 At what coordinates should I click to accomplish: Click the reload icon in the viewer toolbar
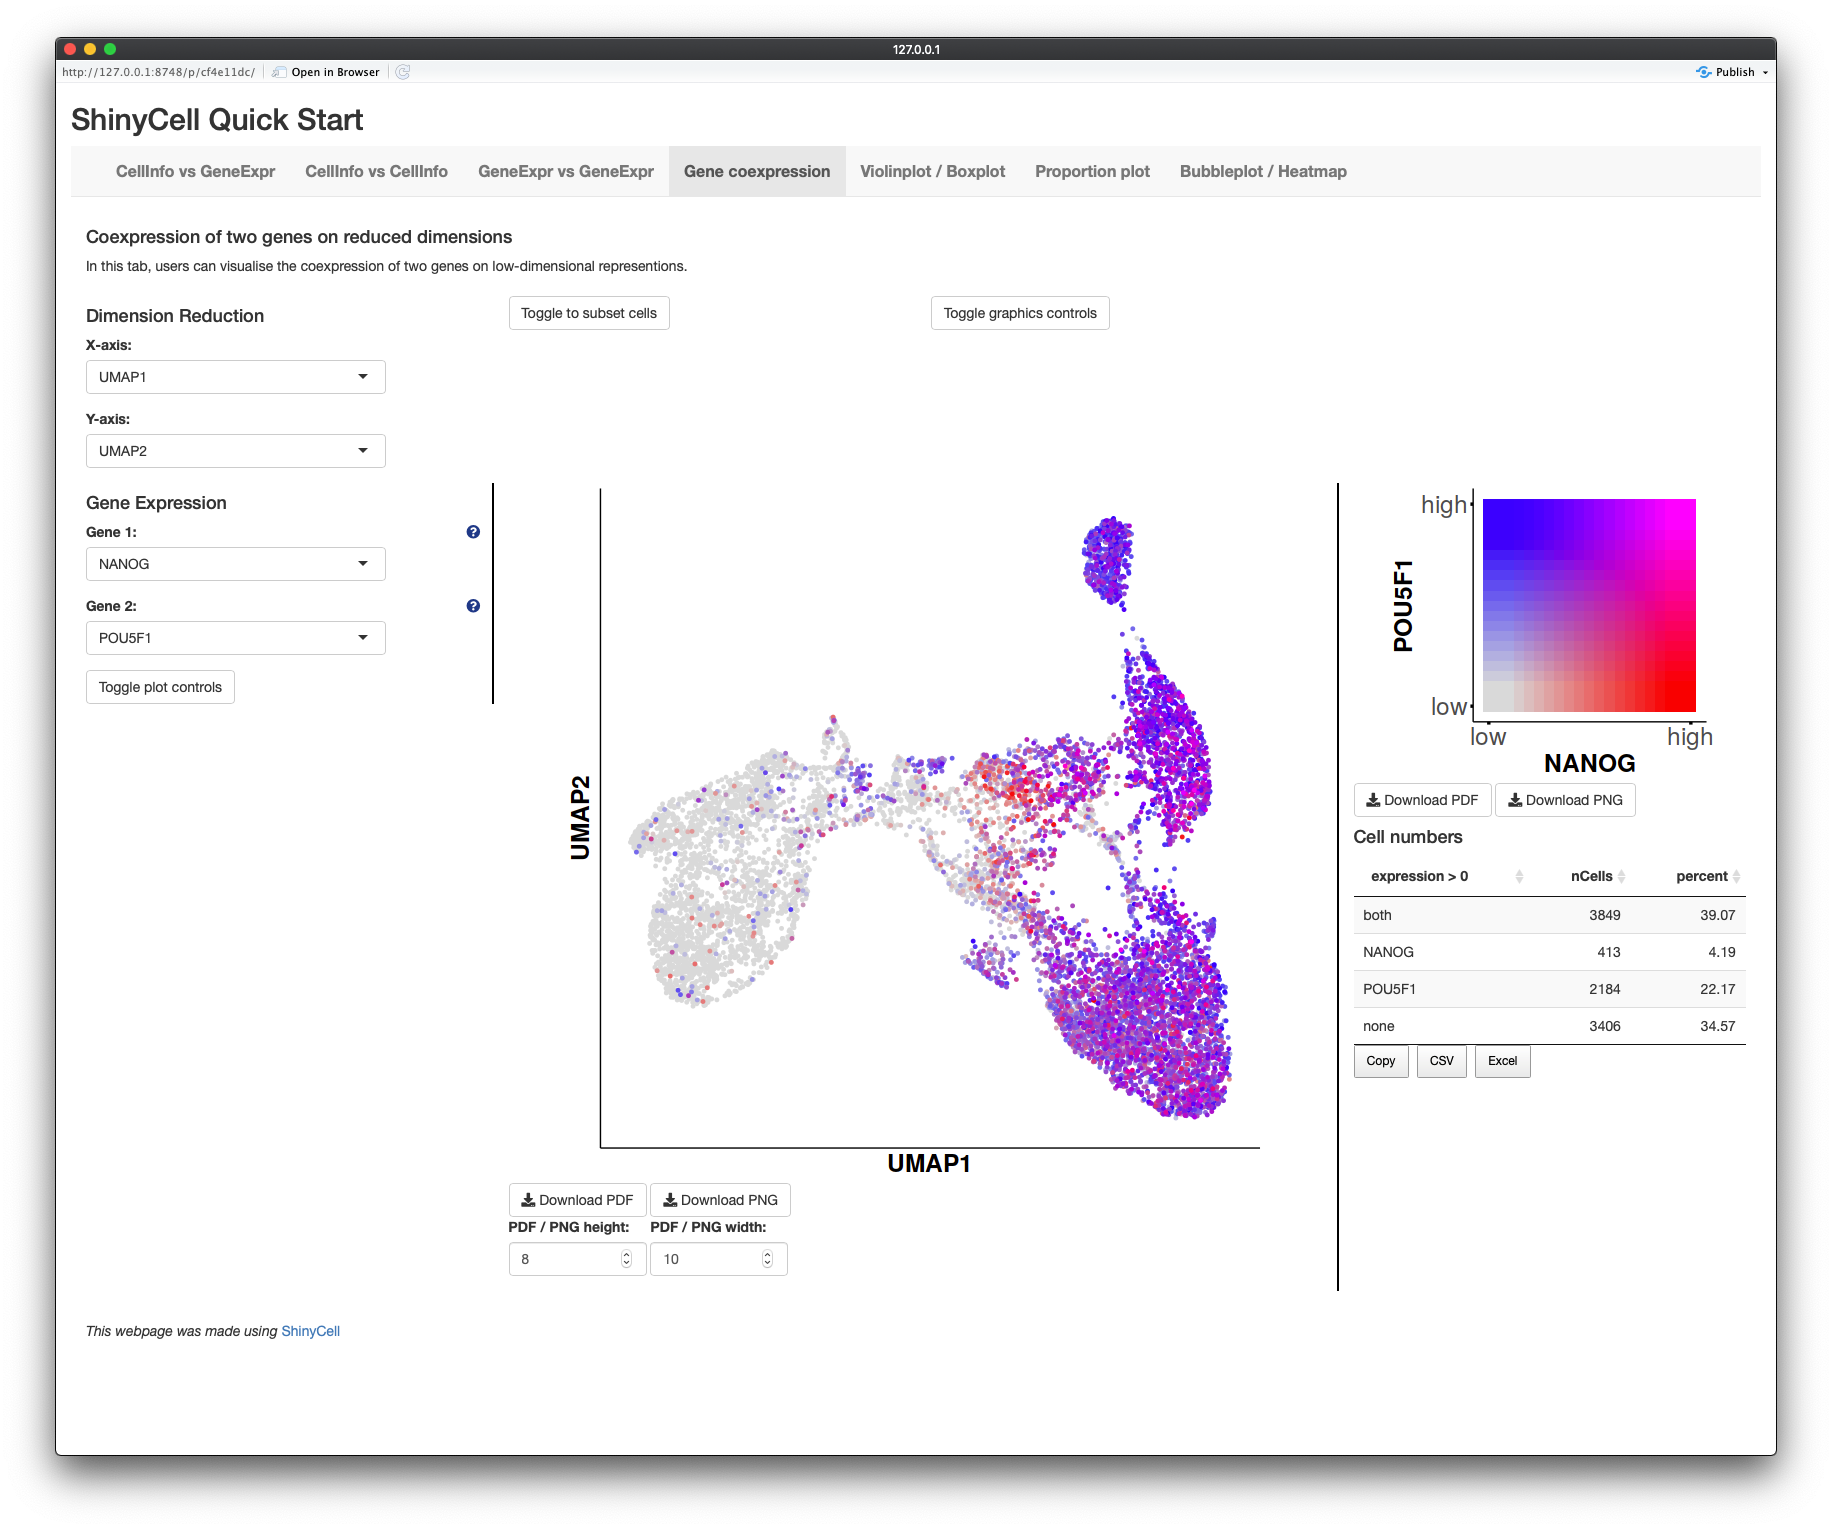tap(403, 72)
